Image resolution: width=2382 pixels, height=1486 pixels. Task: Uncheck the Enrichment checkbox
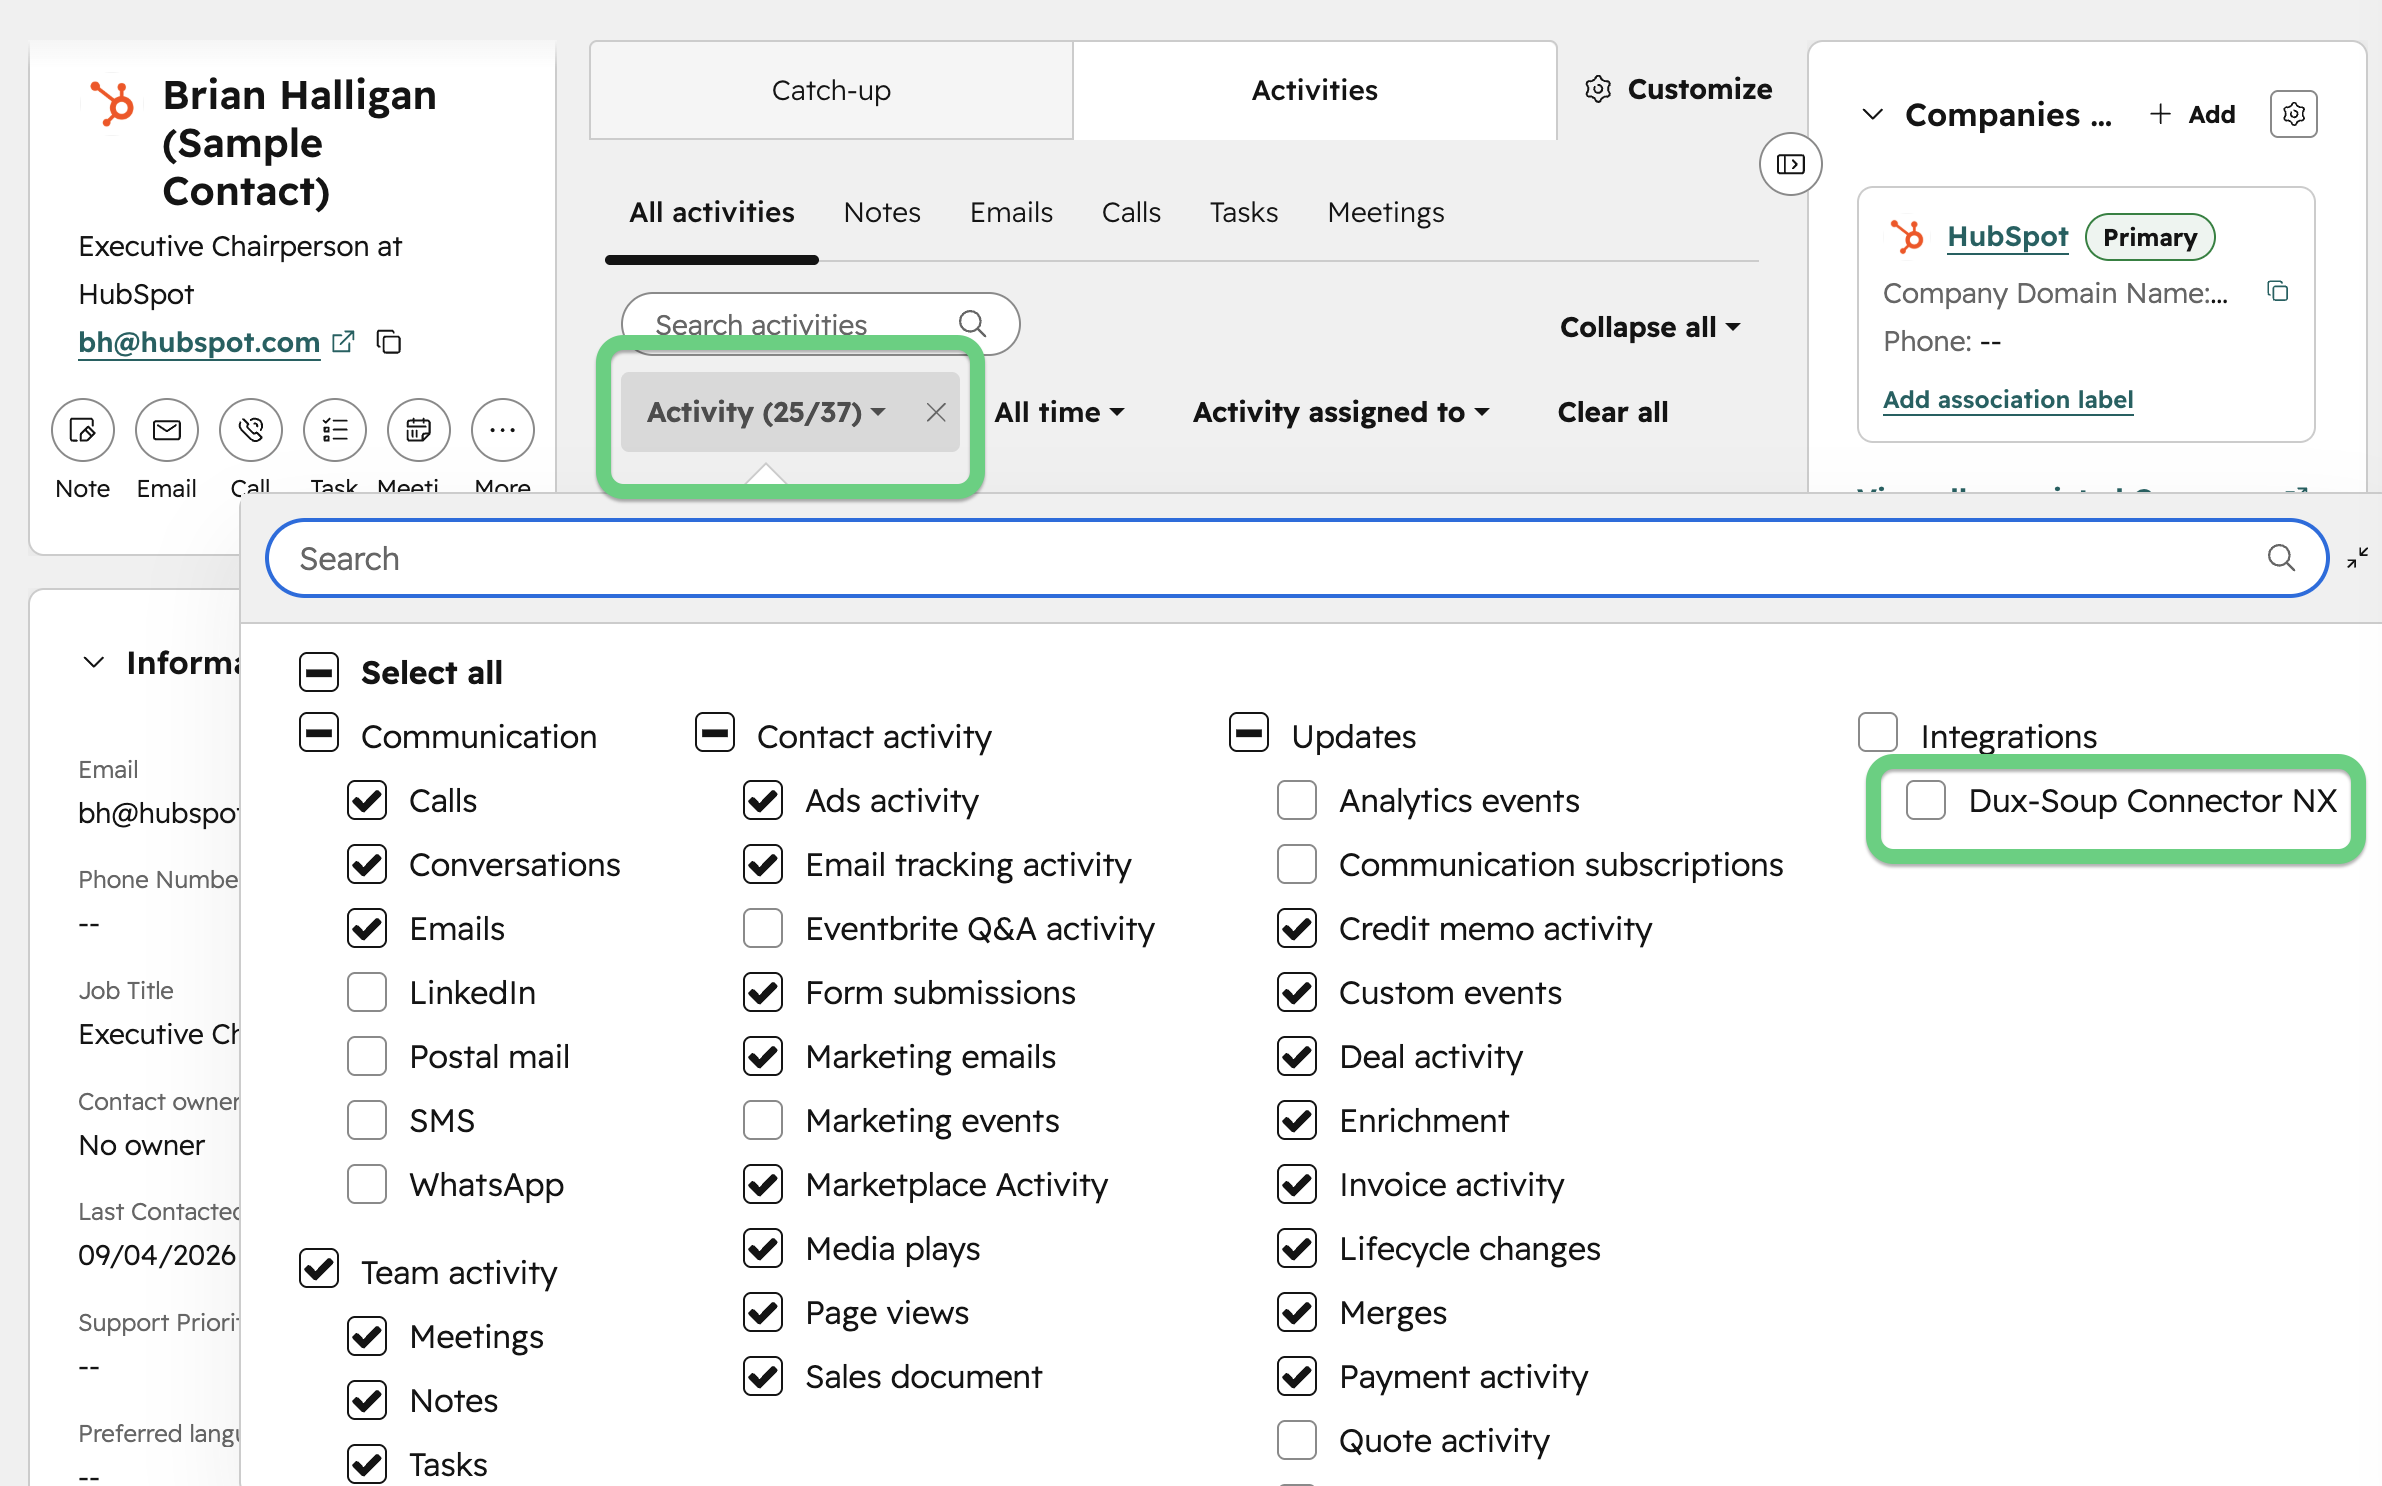tap(1297, 1120)
